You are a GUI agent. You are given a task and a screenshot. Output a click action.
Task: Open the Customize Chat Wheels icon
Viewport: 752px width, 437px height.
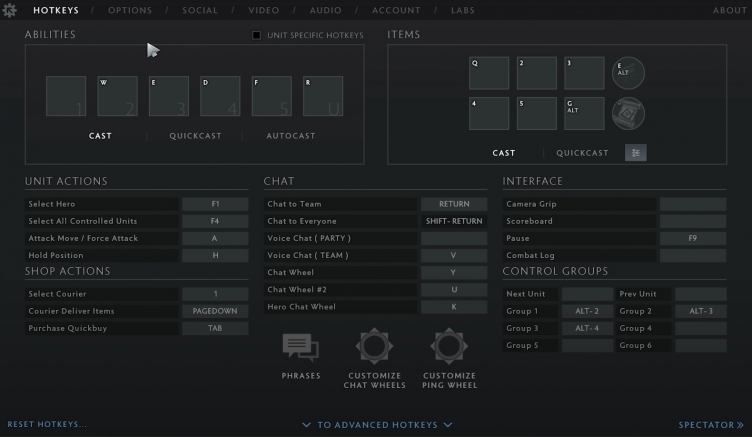tap(374, 347)
